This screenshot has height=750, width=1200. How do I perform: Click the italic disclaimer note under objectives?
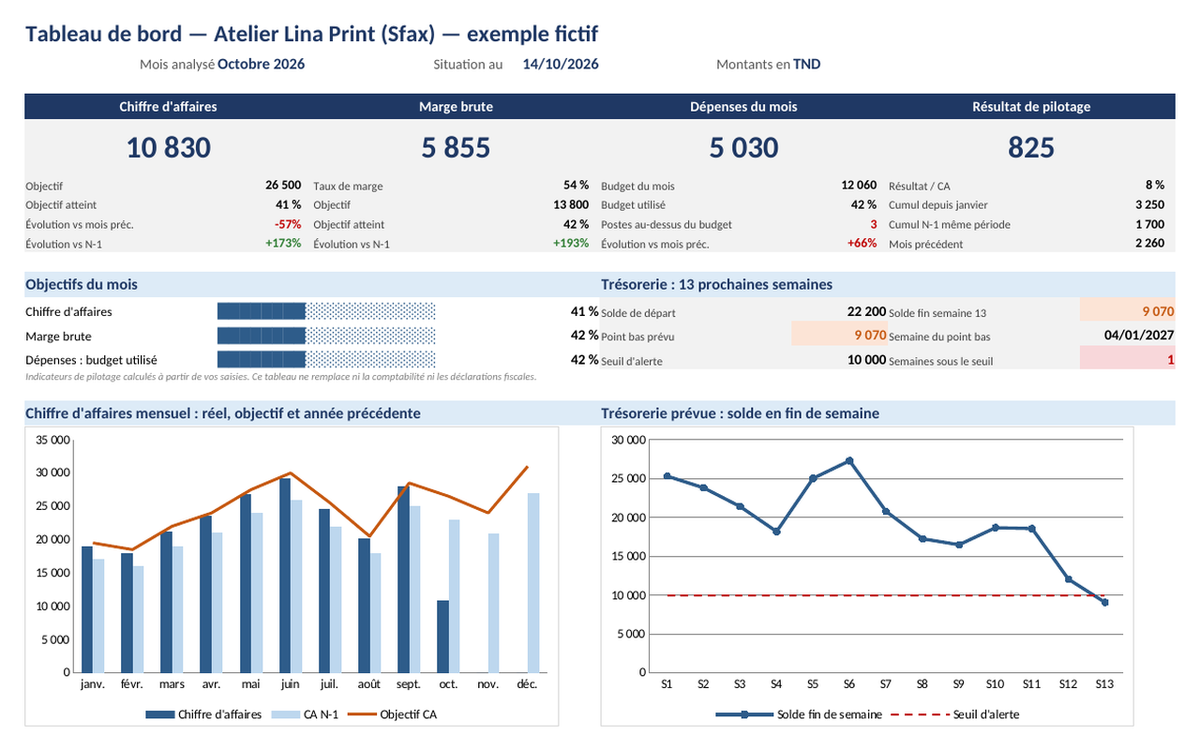pyautogui.click(x=281, y=377)
